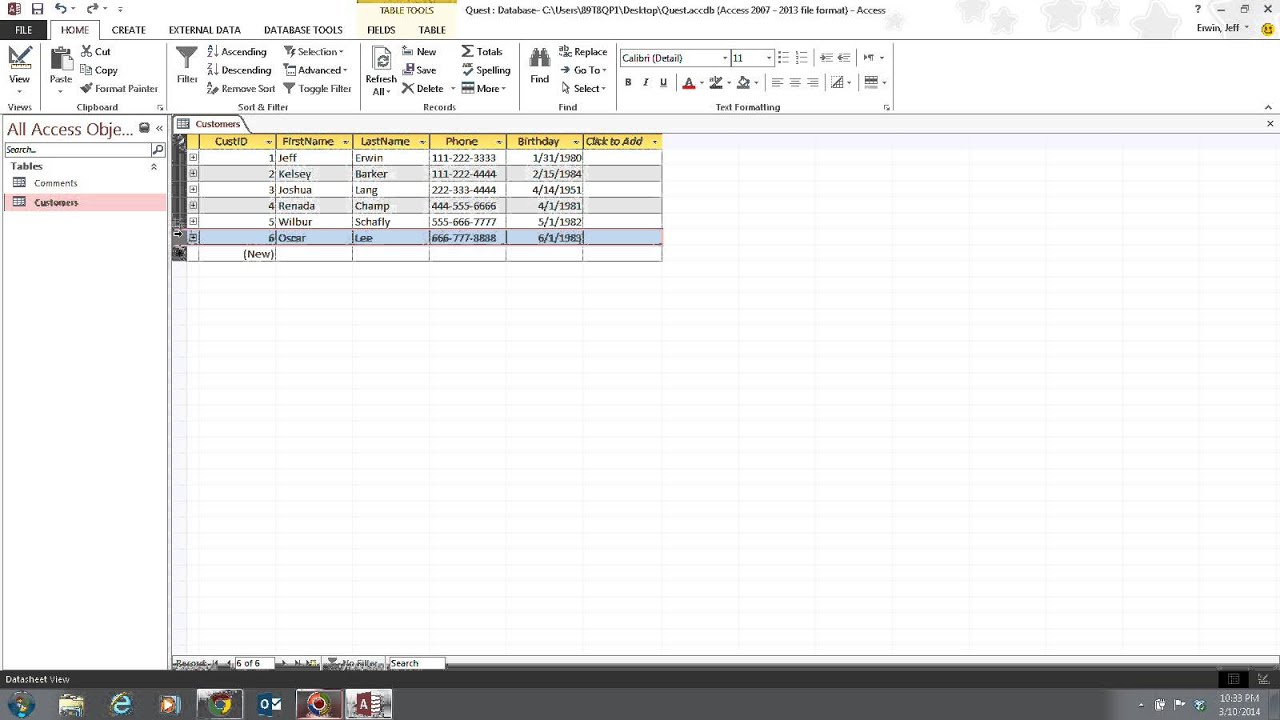The height and width of the screenshot is (720, 1280).
Task: Click the navigation pane Search box
Action: pos(78,149)
